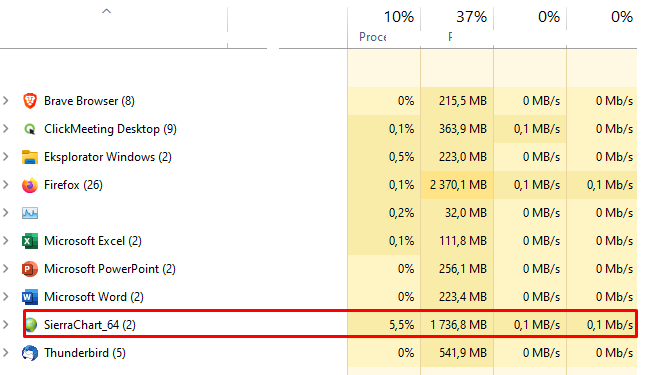Click the ClickMeeting Desktop icon
This screenshot has height=375, width=663.
click(30, 129)
